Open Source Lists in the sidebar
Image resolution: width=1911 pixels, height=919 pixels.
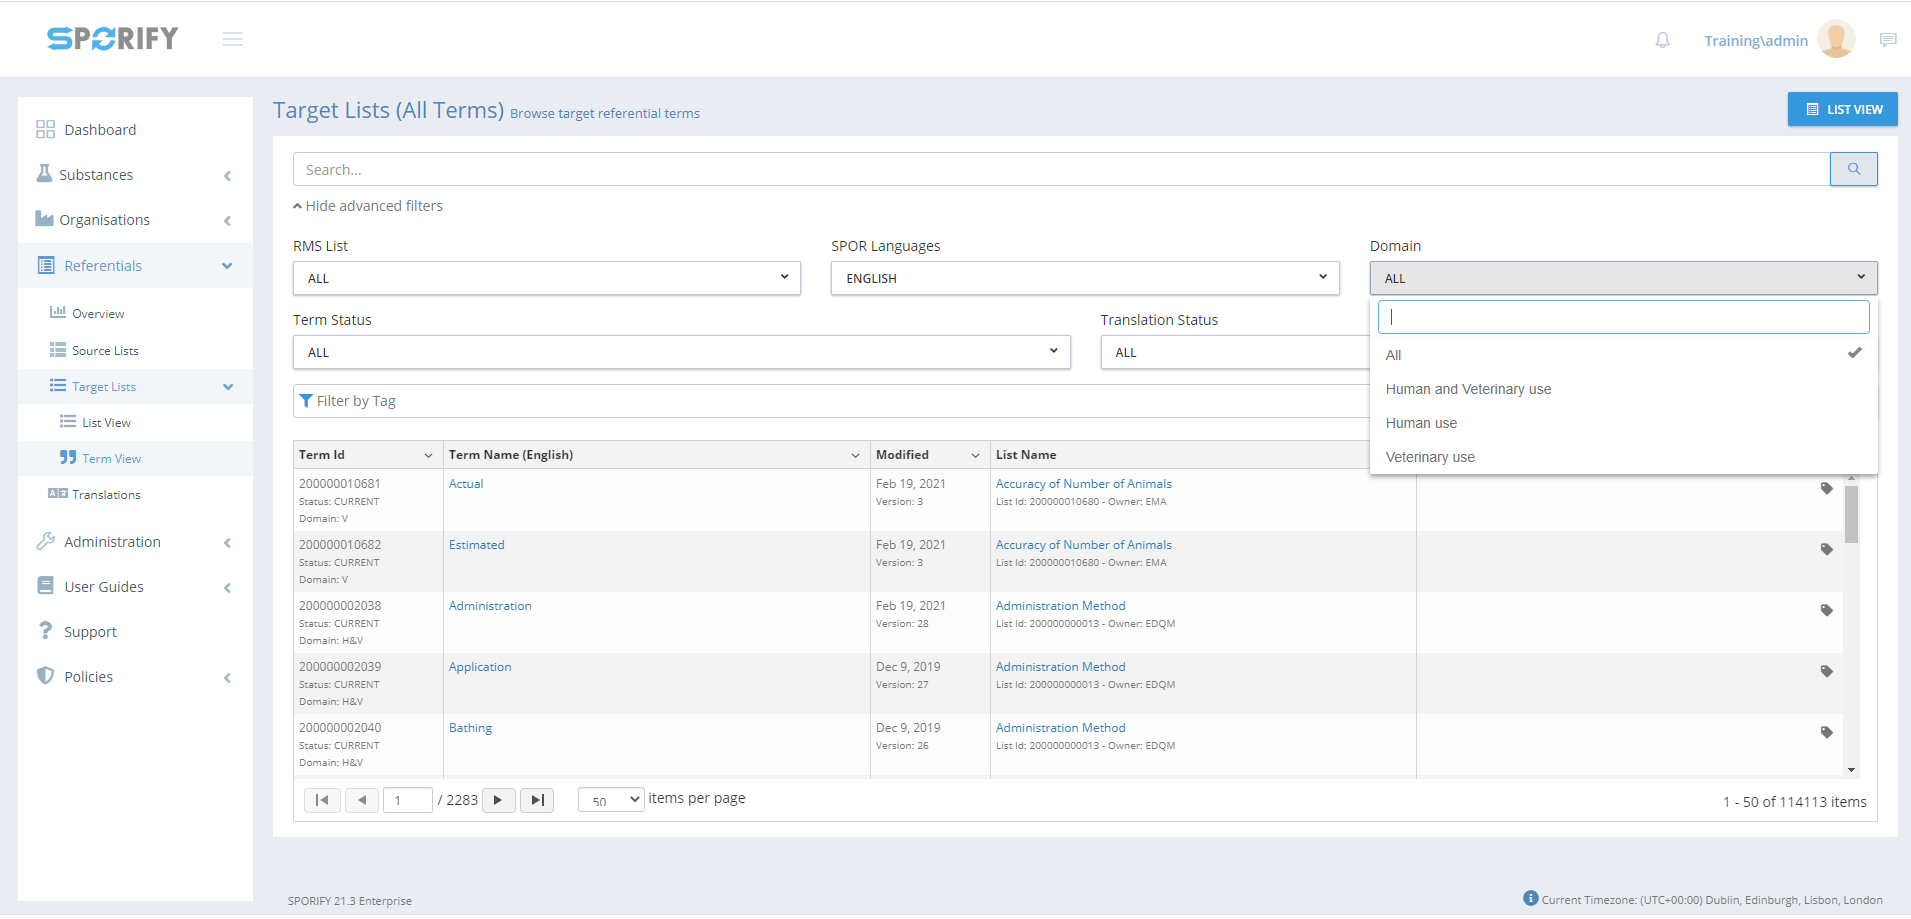click(105, 351)
